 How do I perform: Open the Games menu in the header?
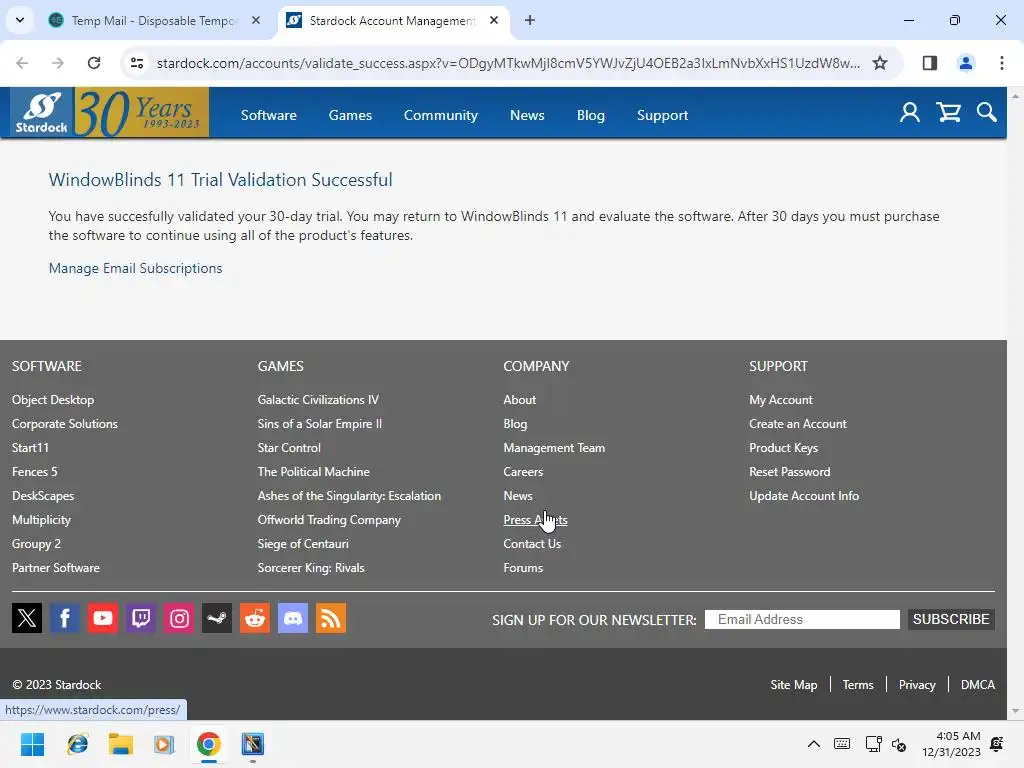(350, 115)
